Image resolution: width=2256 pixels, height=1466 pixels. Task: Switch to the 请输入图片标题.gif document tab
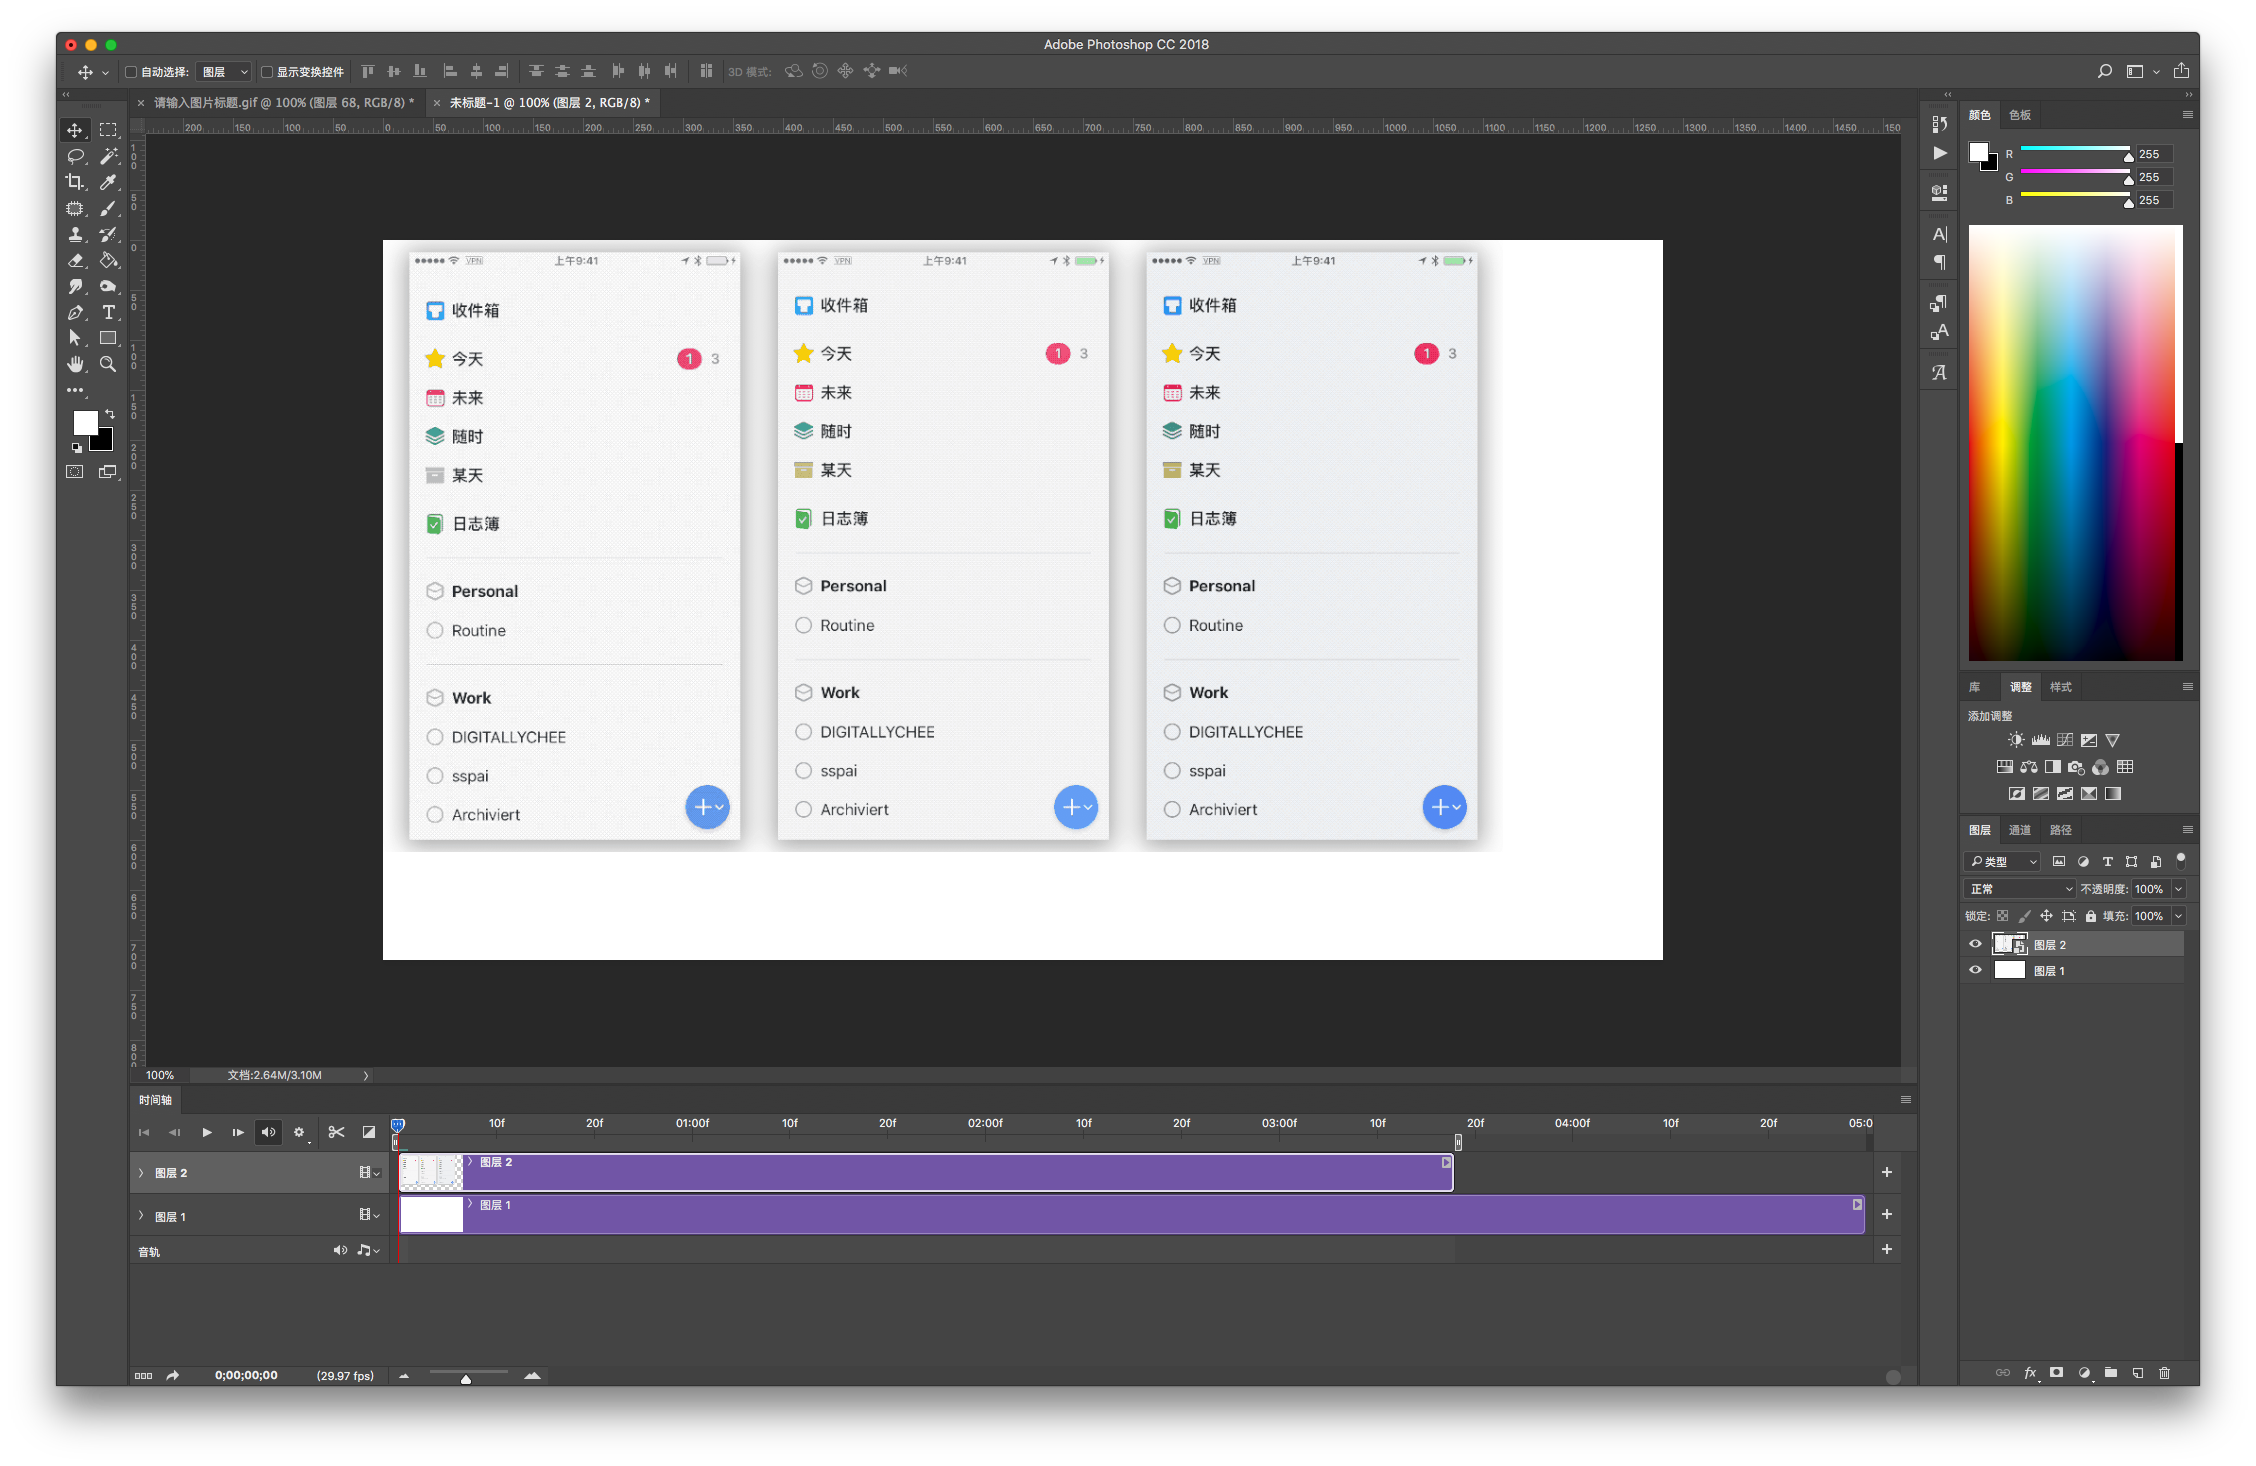[x=283, y=102]
